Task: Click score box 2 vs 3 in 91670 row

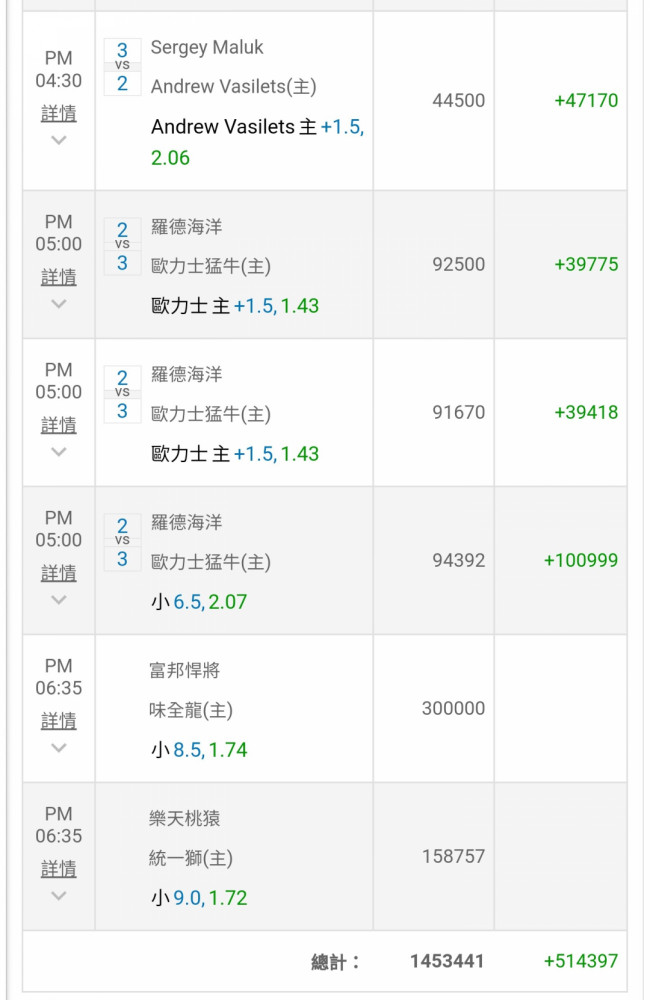Action: [x=122, y=394]
